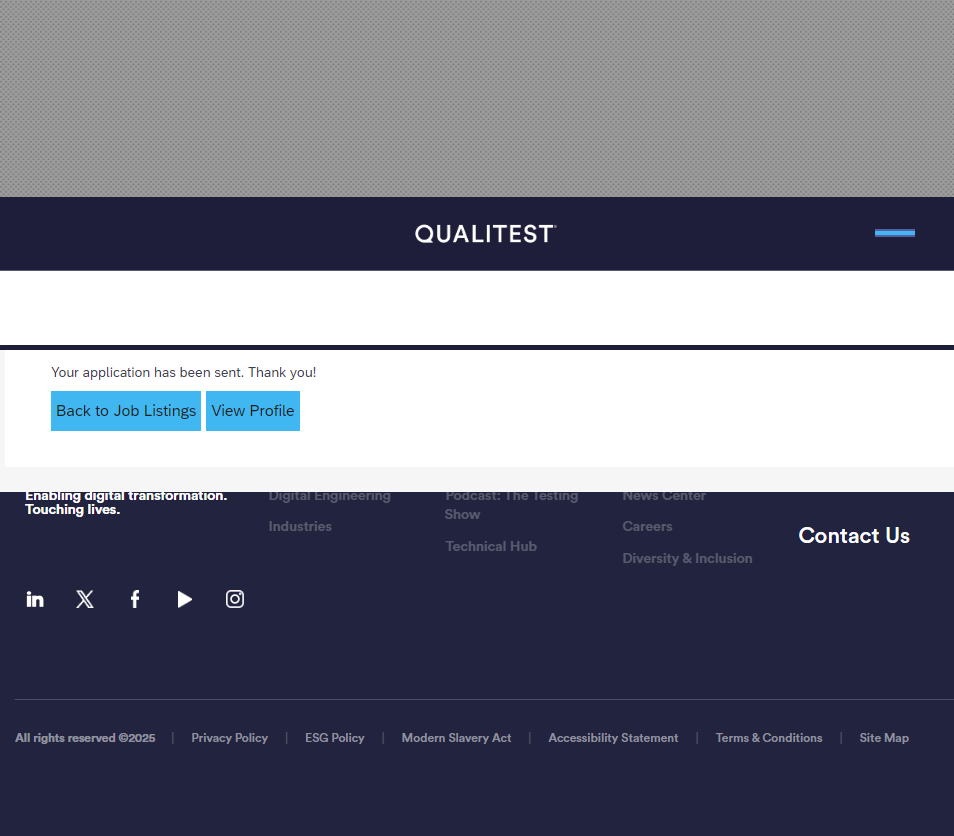954x836 pixels.
Task: Click Back to Job Listings button
Action: tap(126, 411)
